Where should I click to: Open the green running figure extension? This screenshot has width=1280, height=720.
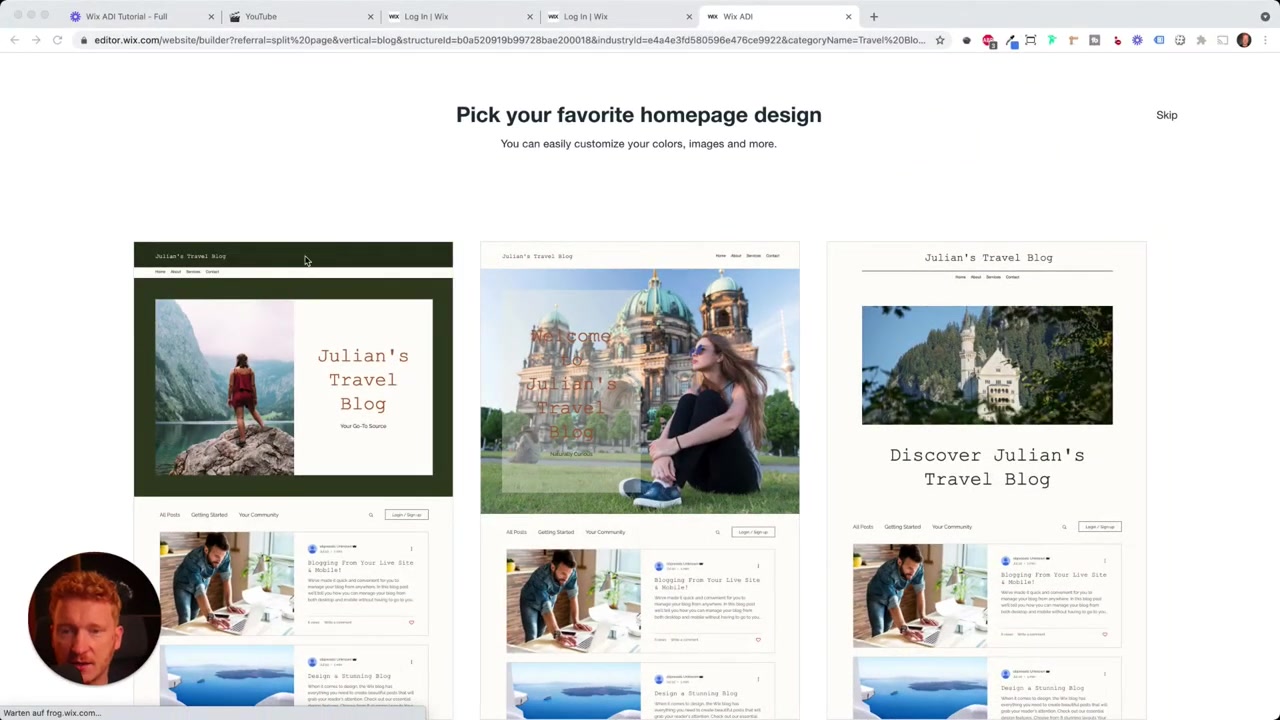(x=1052, y=40)
